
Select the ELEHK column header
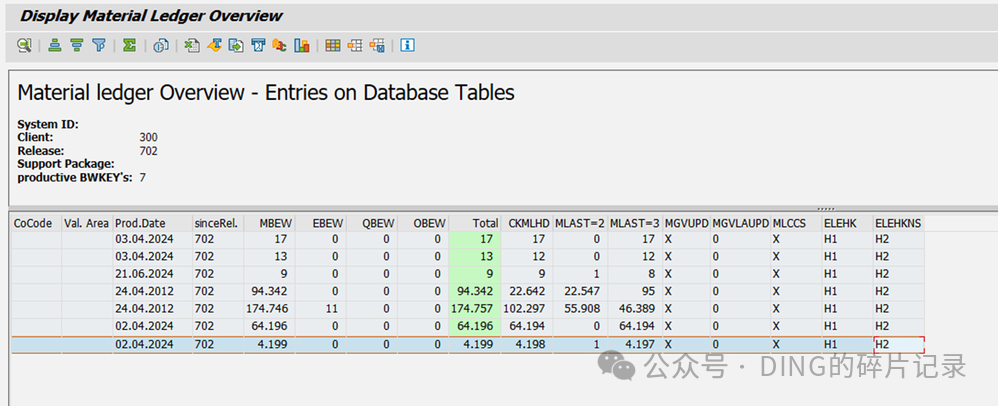click(x=847, y=223)
